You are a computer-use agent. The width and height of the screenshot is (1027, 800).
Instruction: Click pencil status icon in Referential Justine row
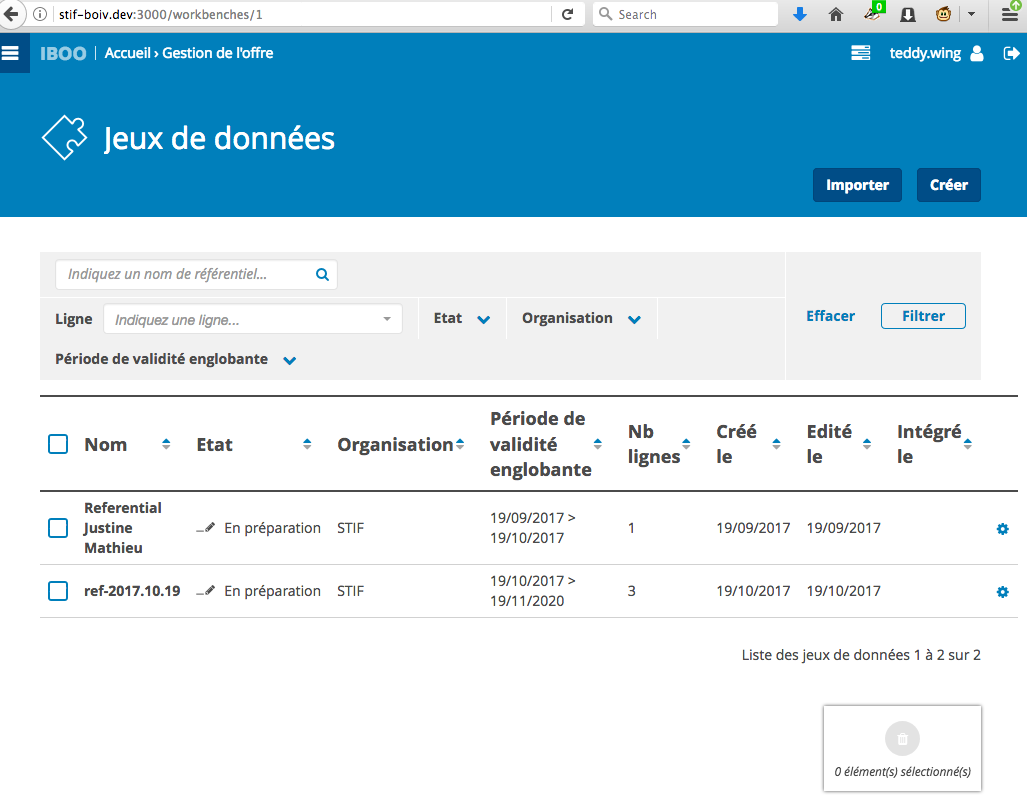(206, 528)
